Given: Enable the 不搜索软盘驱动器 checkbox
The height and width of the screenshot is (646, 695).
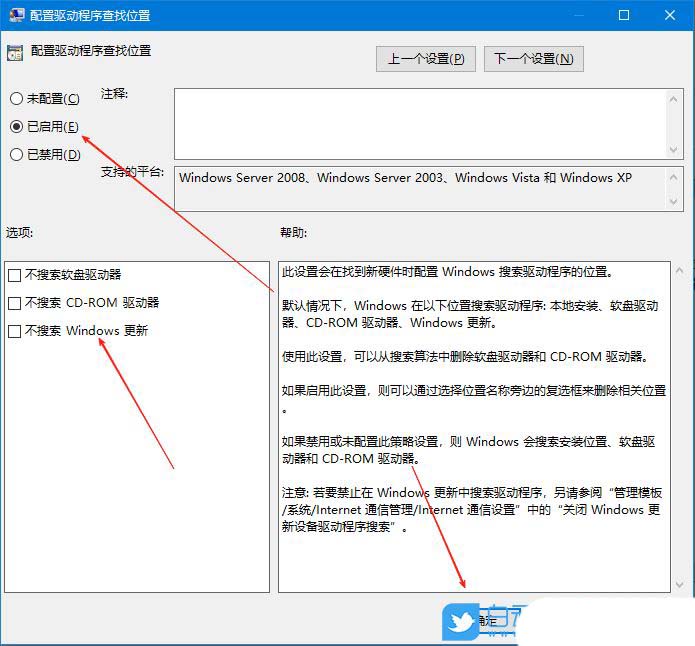Looking at the screenshot, I should [14, 275].
